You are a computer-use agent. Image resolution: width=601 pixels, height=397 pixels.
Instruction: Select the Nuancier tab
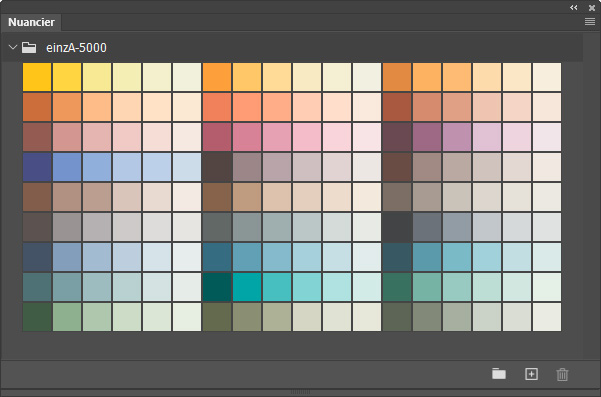(x=31, y=22)
